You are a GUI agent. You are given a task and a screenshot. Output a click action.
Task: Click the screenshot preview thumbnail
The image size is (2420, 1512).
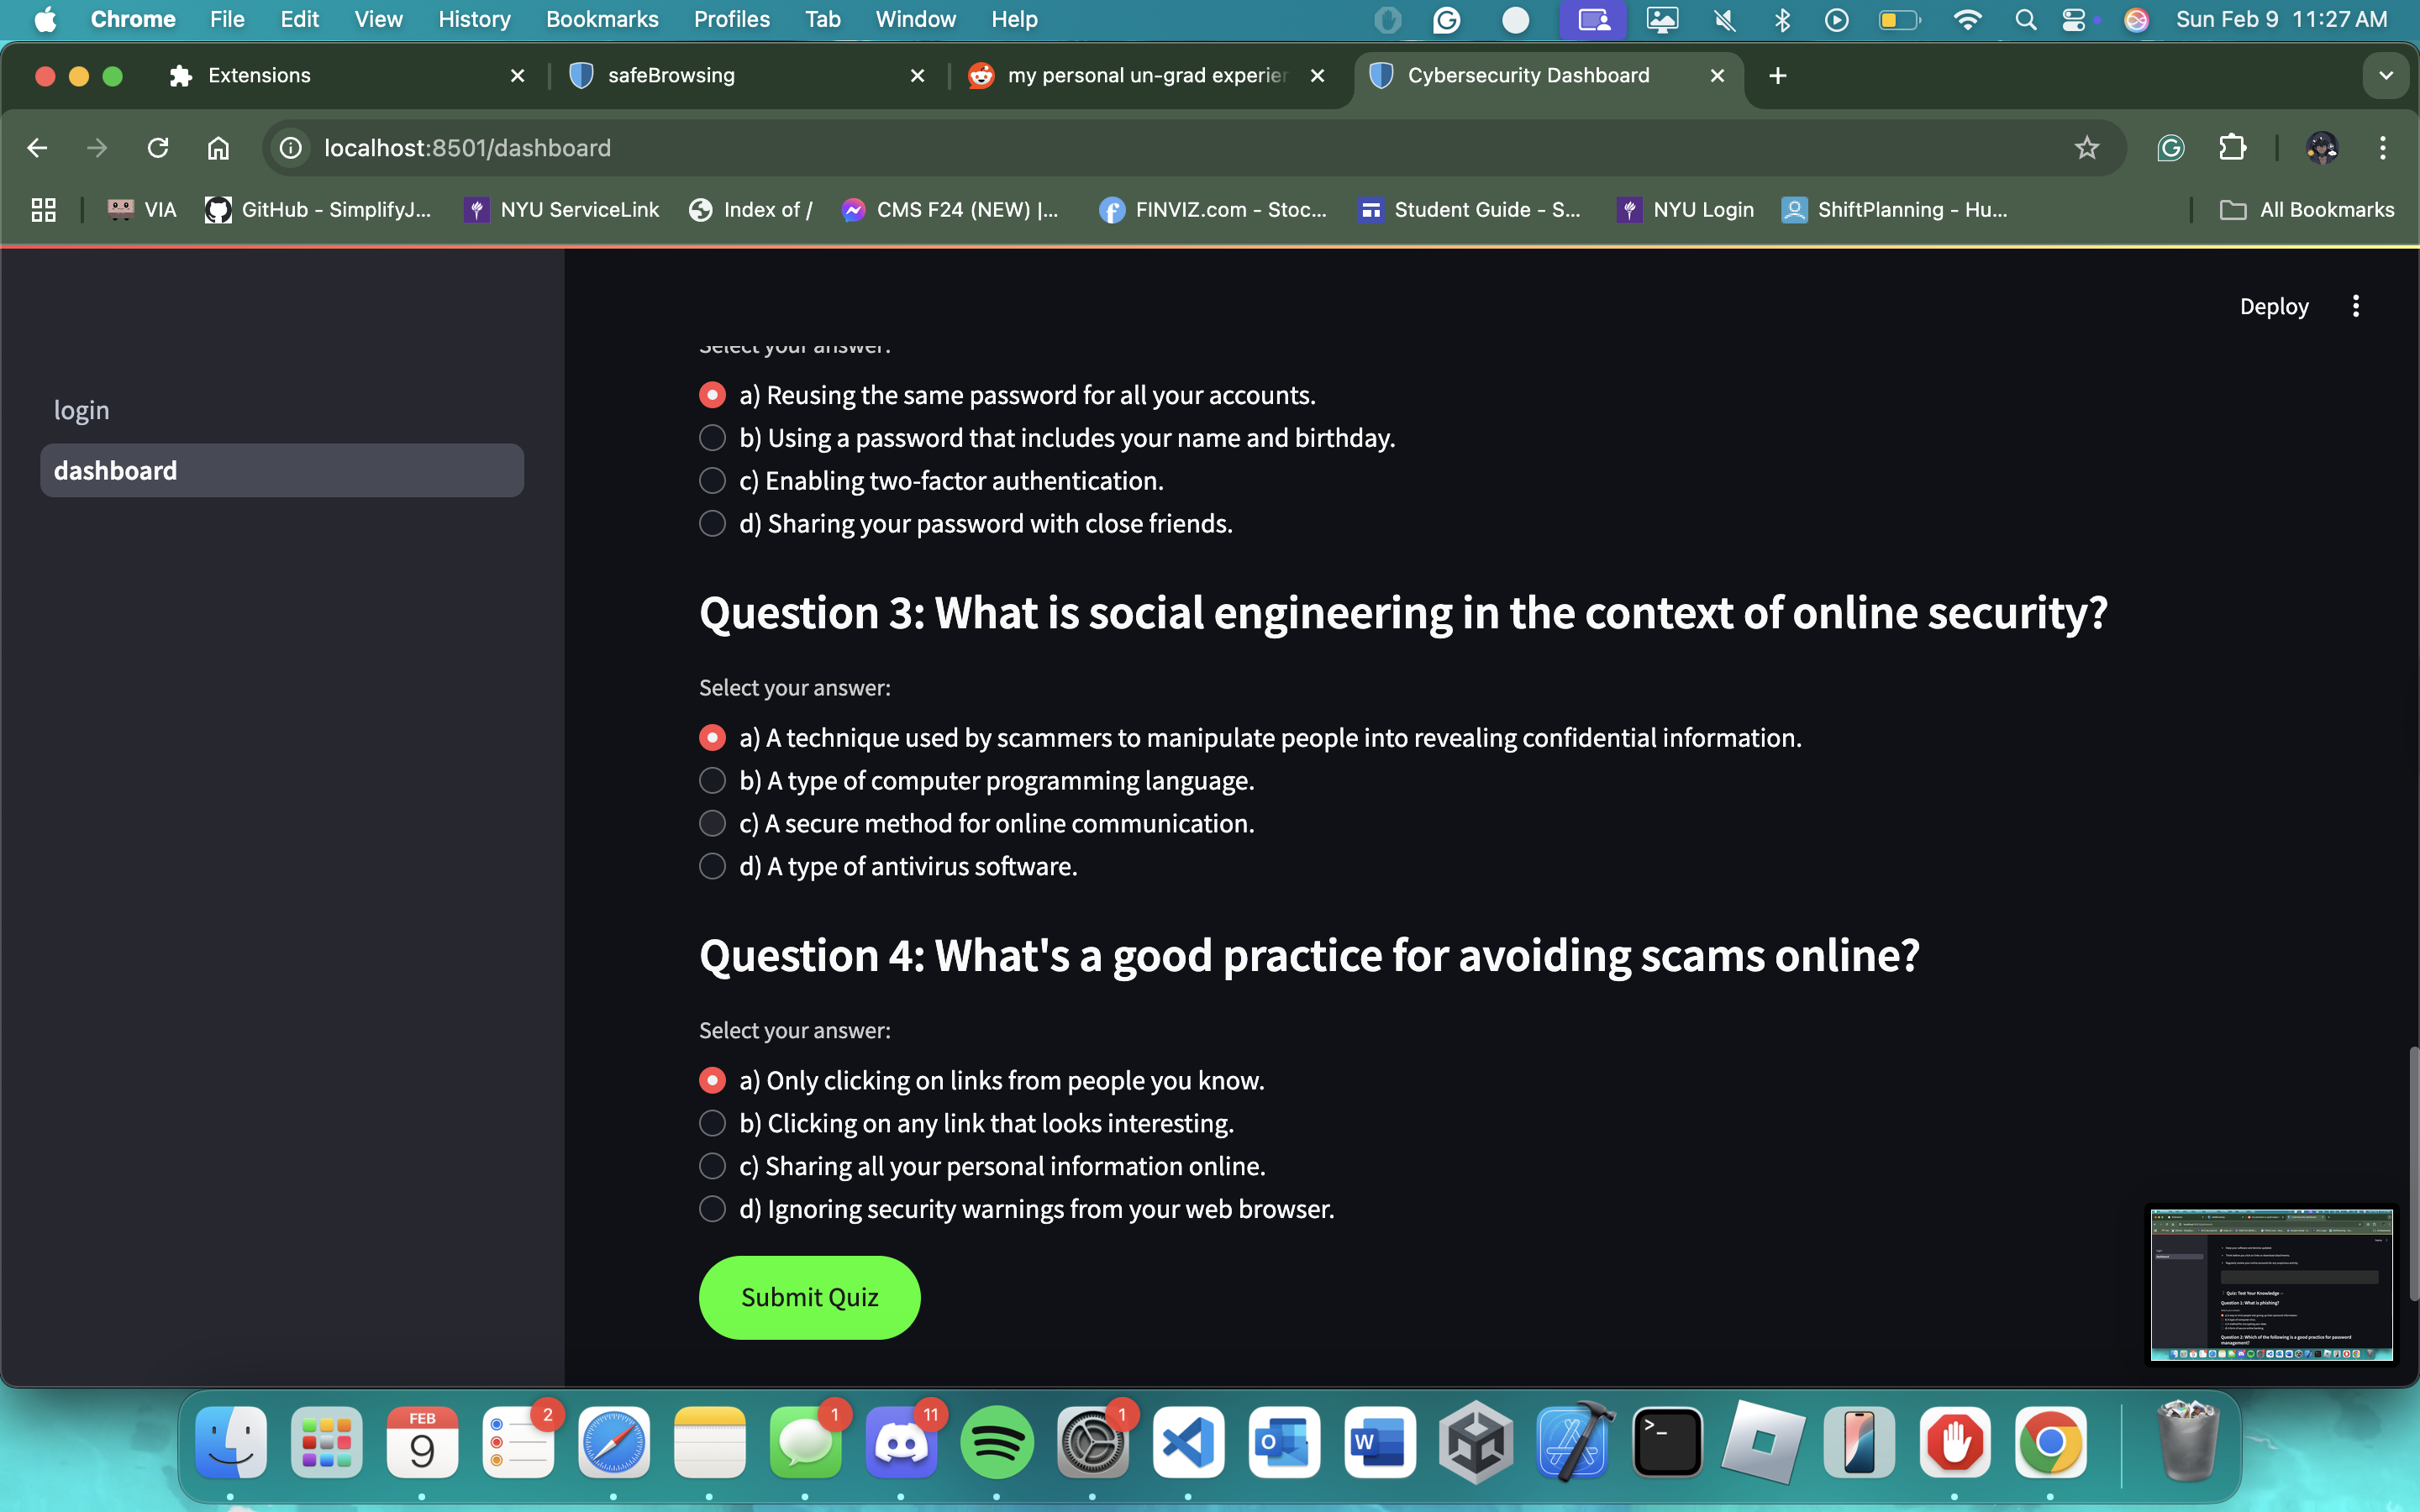point(2271,1285)
